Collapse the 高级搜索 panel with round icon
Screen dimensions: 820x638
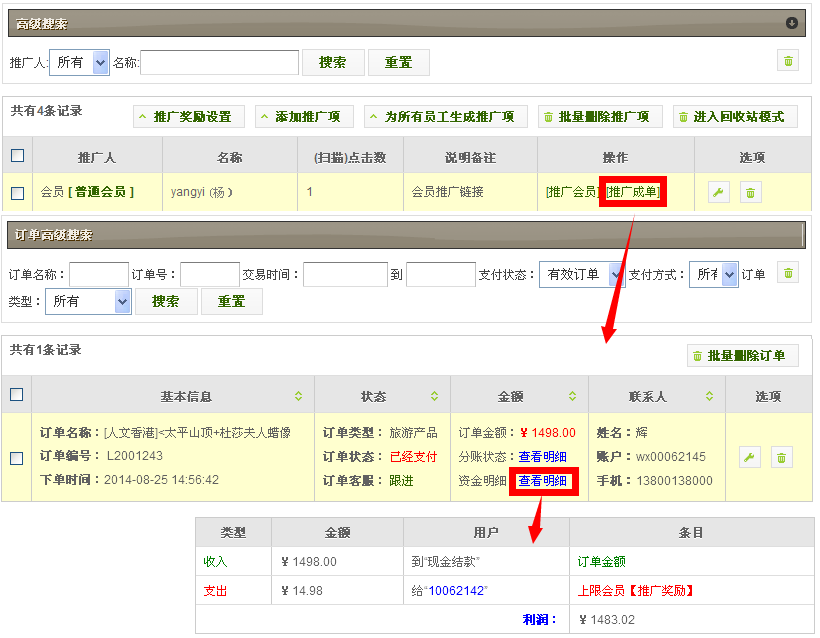pos(792,23)
